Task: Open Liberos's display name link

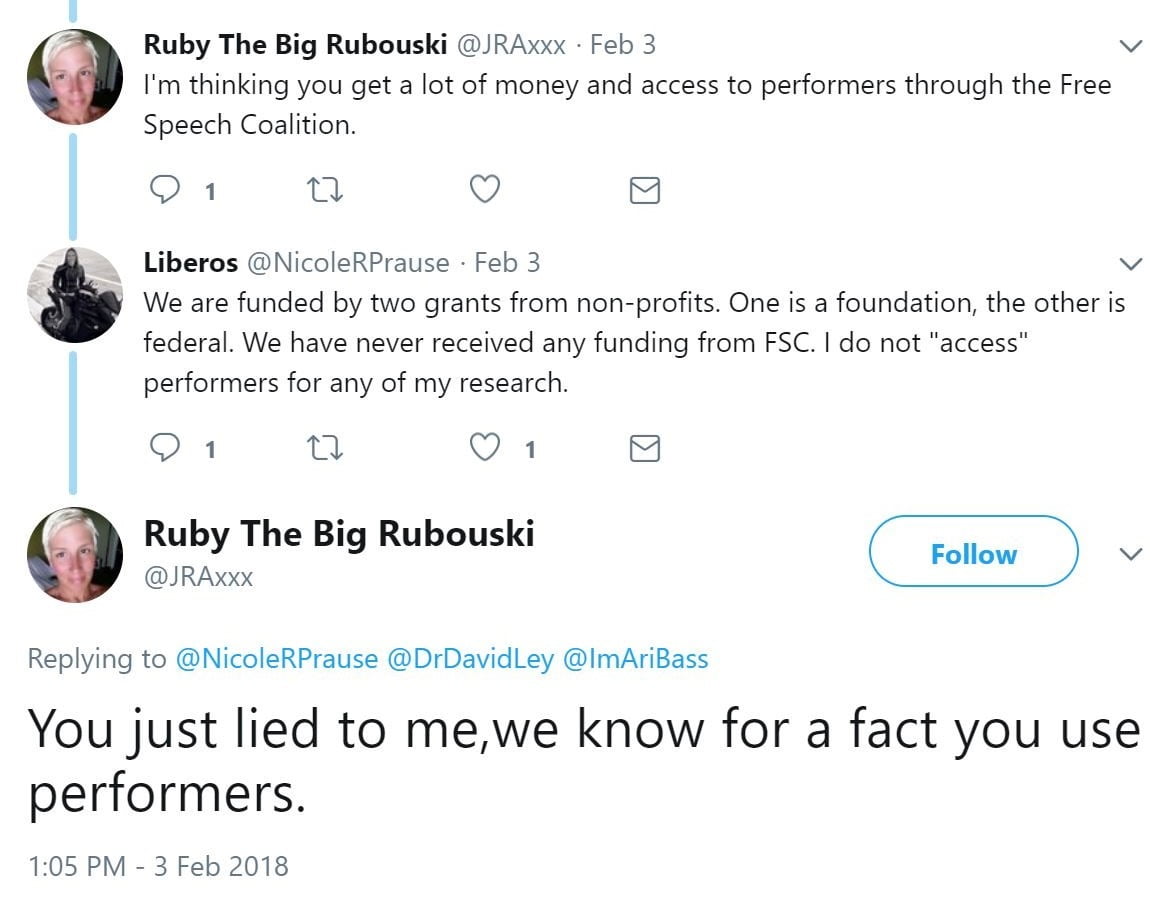Action: (x=190, y=263)
